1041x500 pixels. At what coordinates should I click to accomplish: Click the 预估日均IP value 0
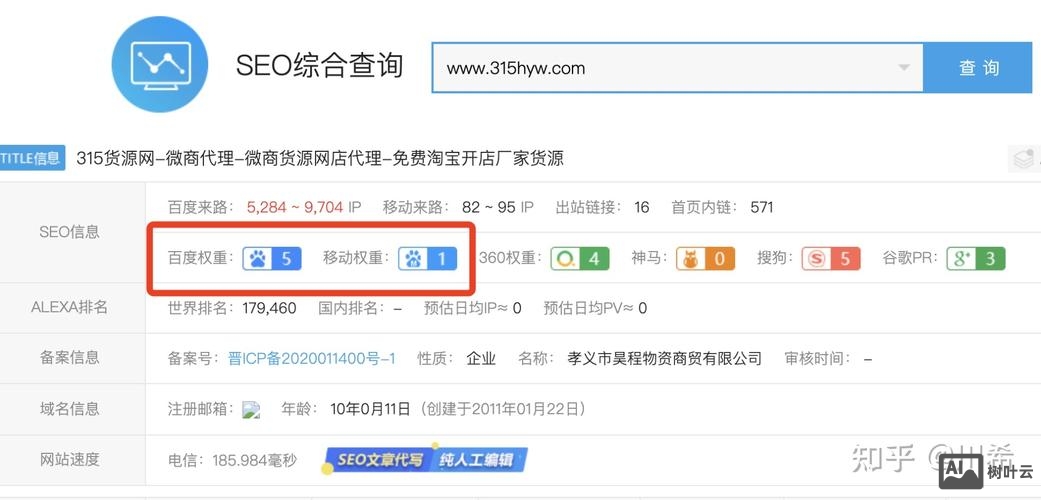click(517, 308)
